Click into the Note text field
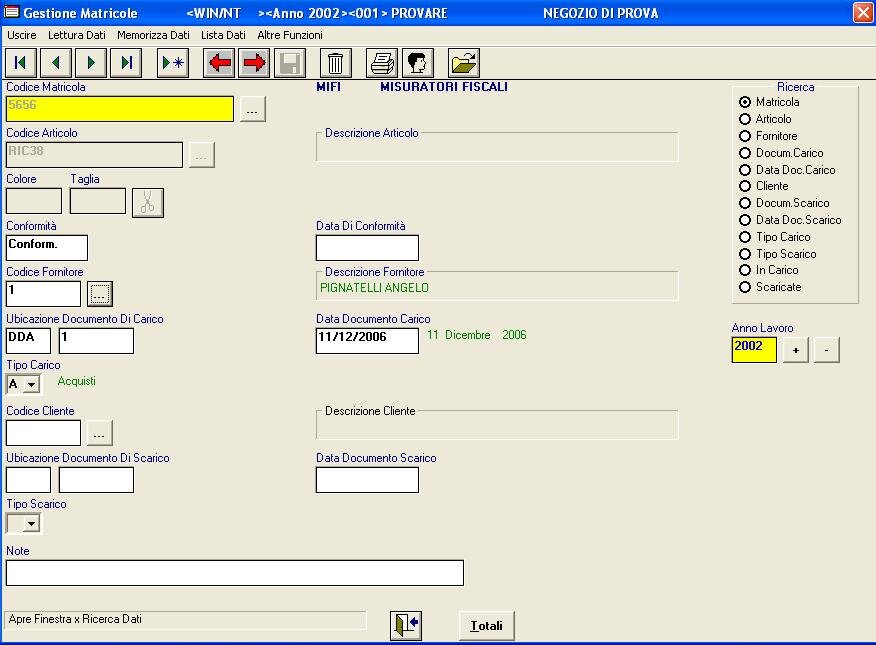Image resolution: width=876 pixels, height=645 pixels. tap(235, 573)
